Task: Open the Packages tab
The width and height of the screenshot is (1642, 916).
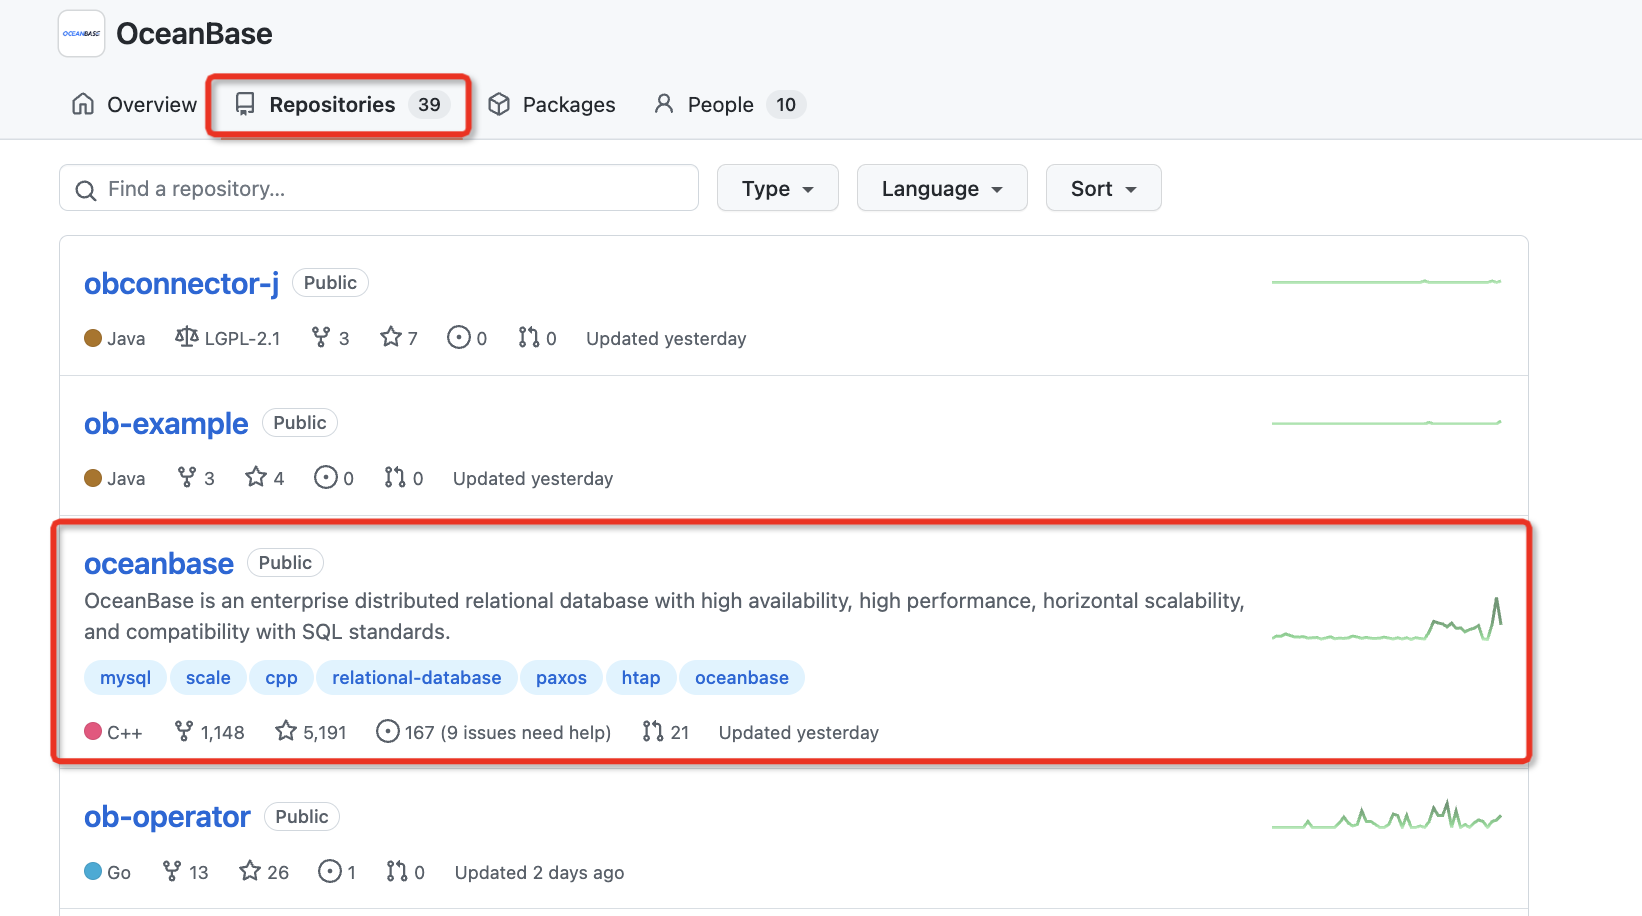Action: (552, 105)
